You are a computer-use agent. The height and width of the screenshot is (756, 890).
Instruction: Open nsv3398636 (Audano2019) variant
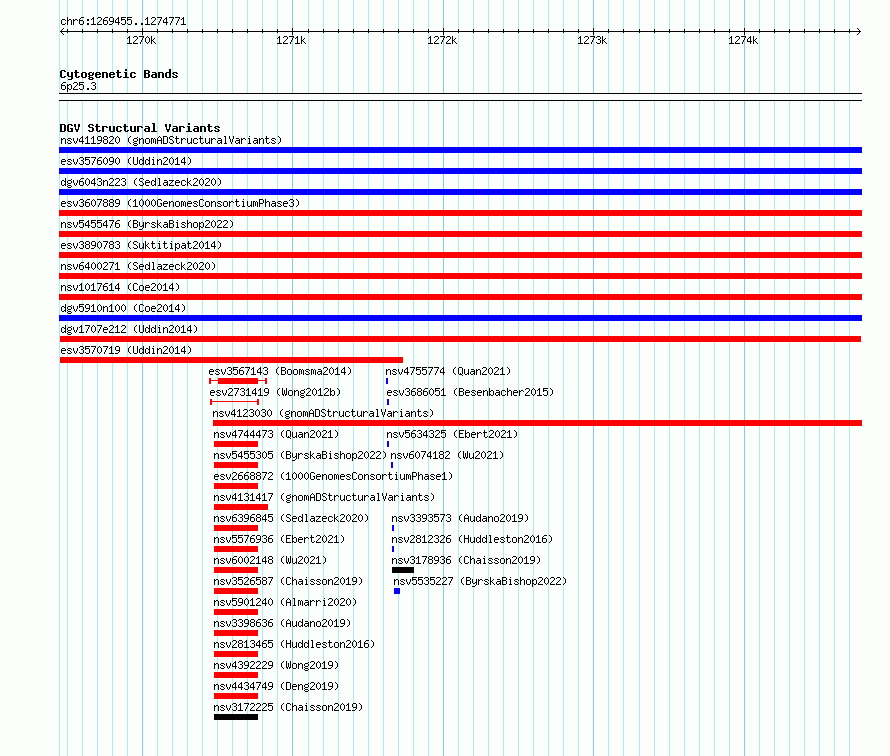click(x=282, y=623)
